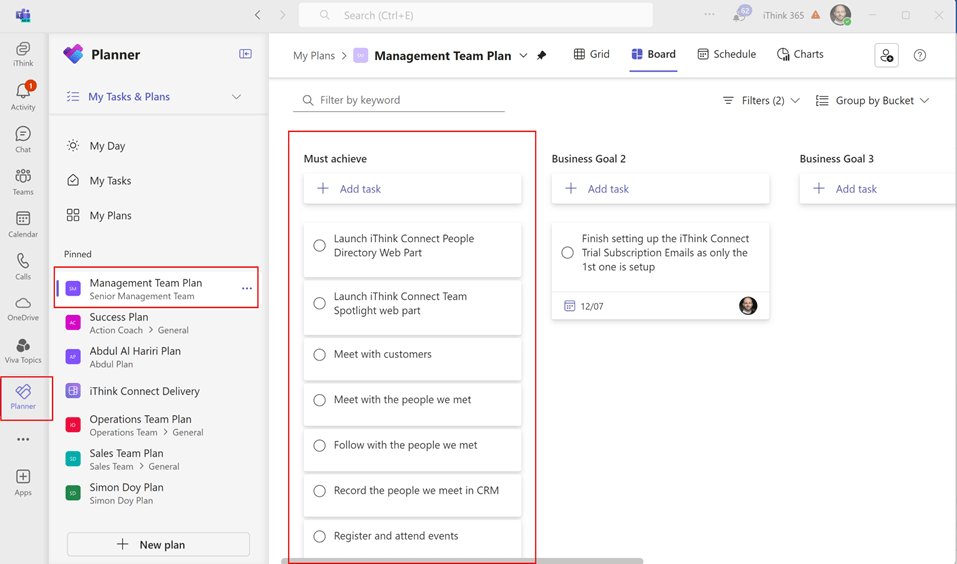Open Viva Topics in the app bar
957x564 pixels.
point(23,351)
